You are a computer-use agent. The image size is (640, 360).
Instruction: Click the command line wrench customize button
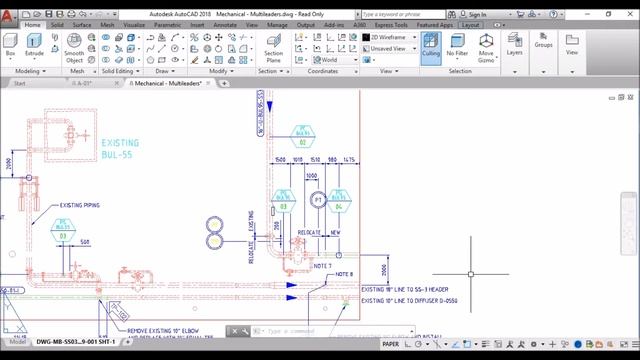pos(244,331)
